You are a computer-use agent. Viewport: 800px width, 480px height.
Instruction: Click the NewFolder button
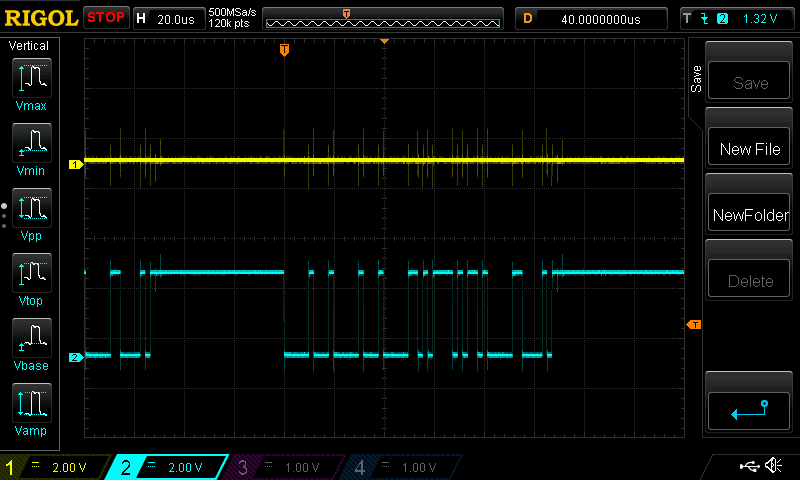(x=749, y=212)
